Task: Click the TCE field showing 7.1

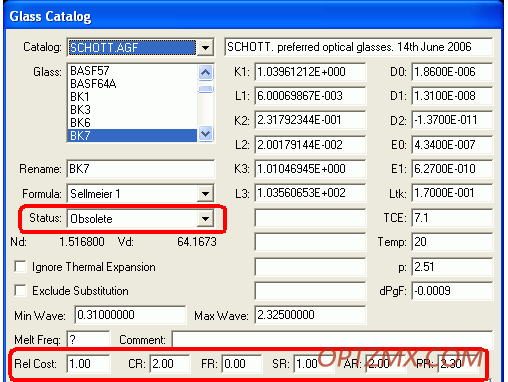Action: tap(452, 218)
